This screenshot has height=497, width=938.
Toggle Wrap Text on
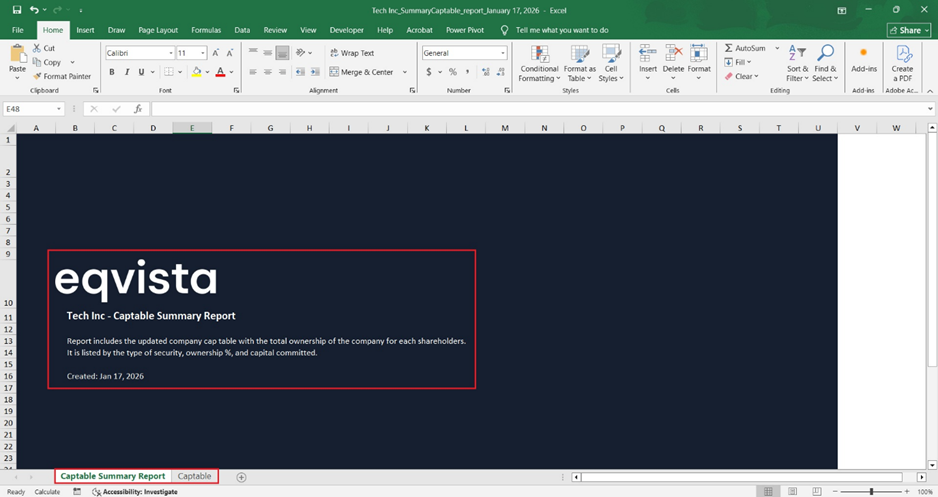point(350,53)
